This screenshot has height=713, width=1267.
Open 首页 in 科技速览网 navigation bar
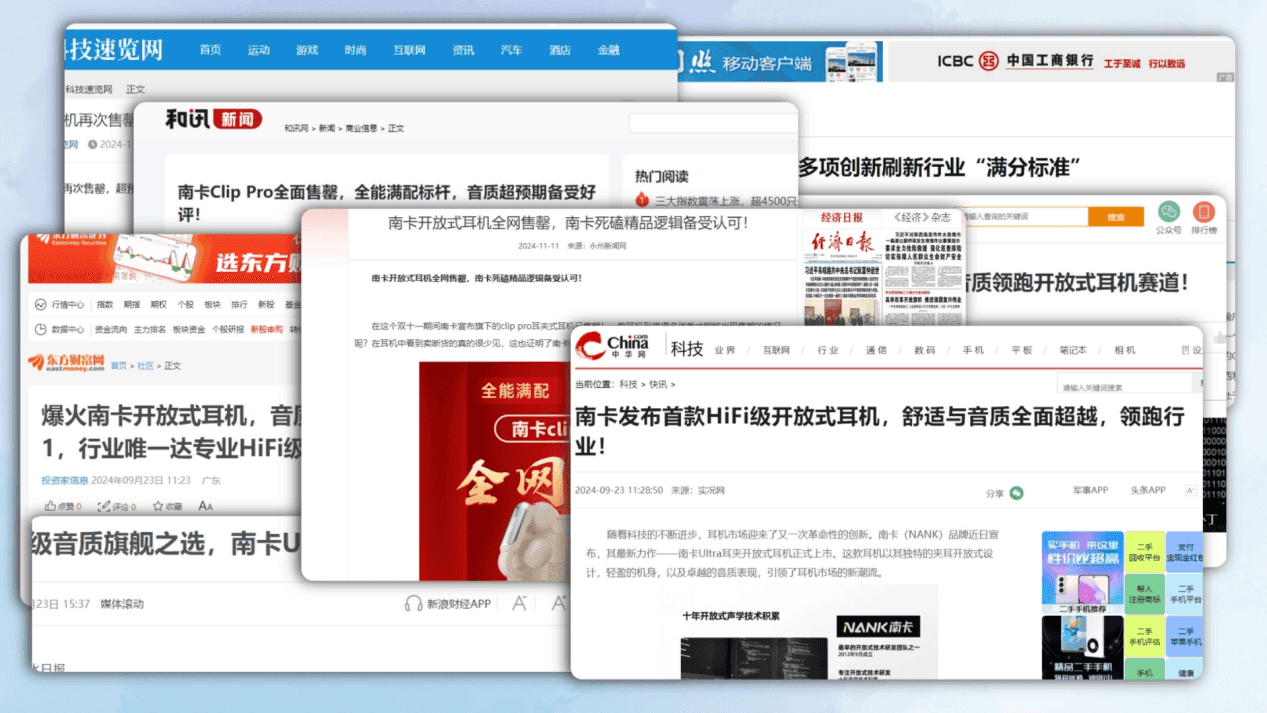(x=210, y=50)
